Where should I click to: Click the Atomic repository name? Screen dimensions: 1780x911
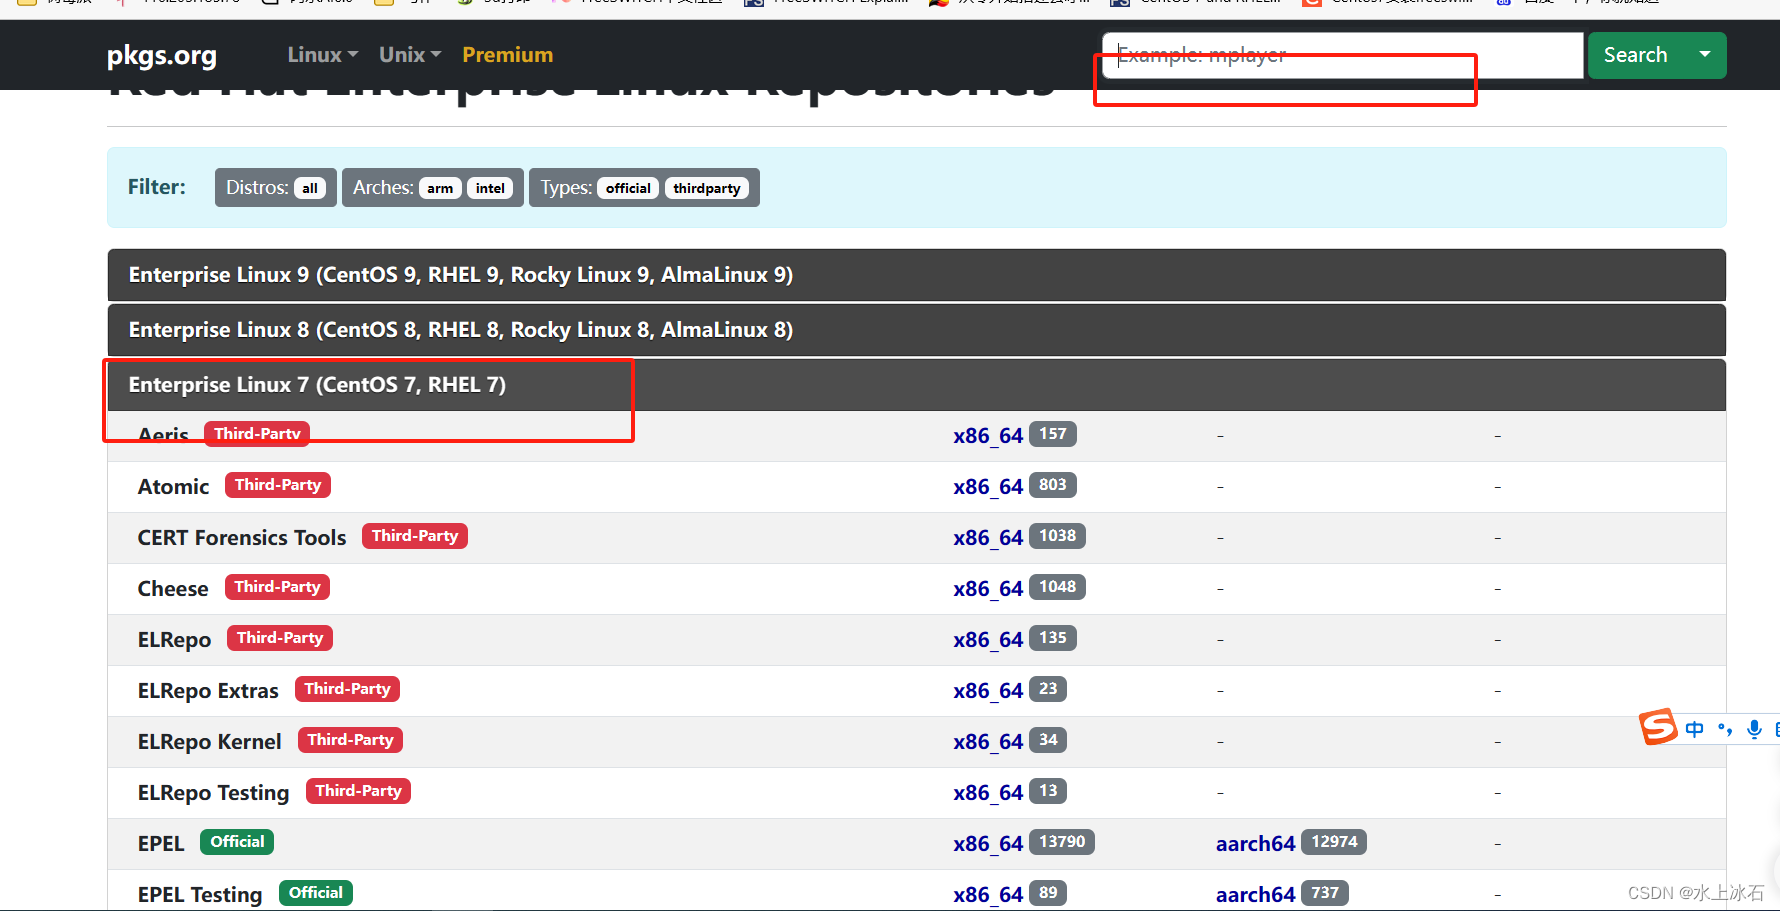[x=173, y=487]
